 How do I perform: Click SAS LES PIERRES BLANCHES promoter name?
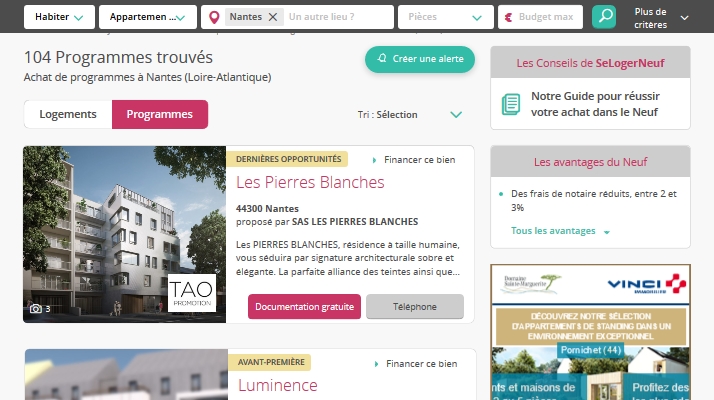click(355, 222)
